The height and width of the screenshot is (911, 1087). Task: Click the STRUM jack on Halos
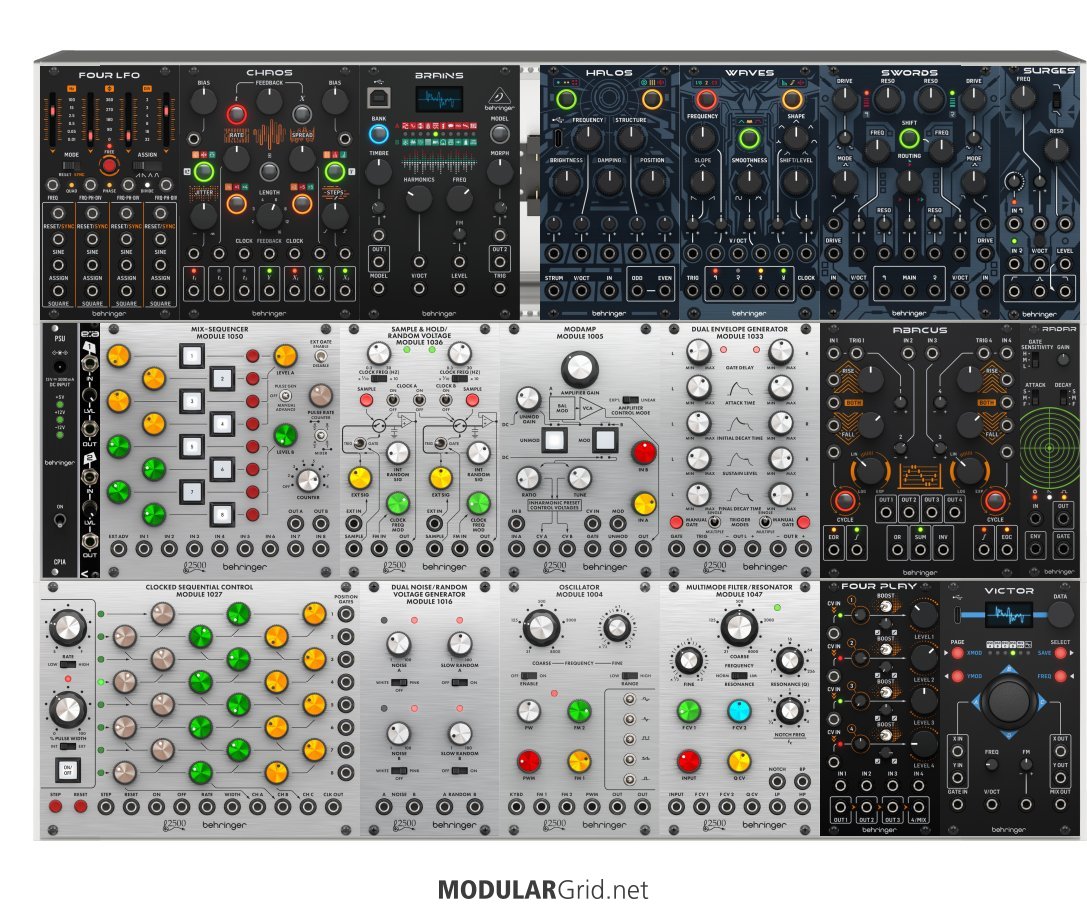[554, 290]
